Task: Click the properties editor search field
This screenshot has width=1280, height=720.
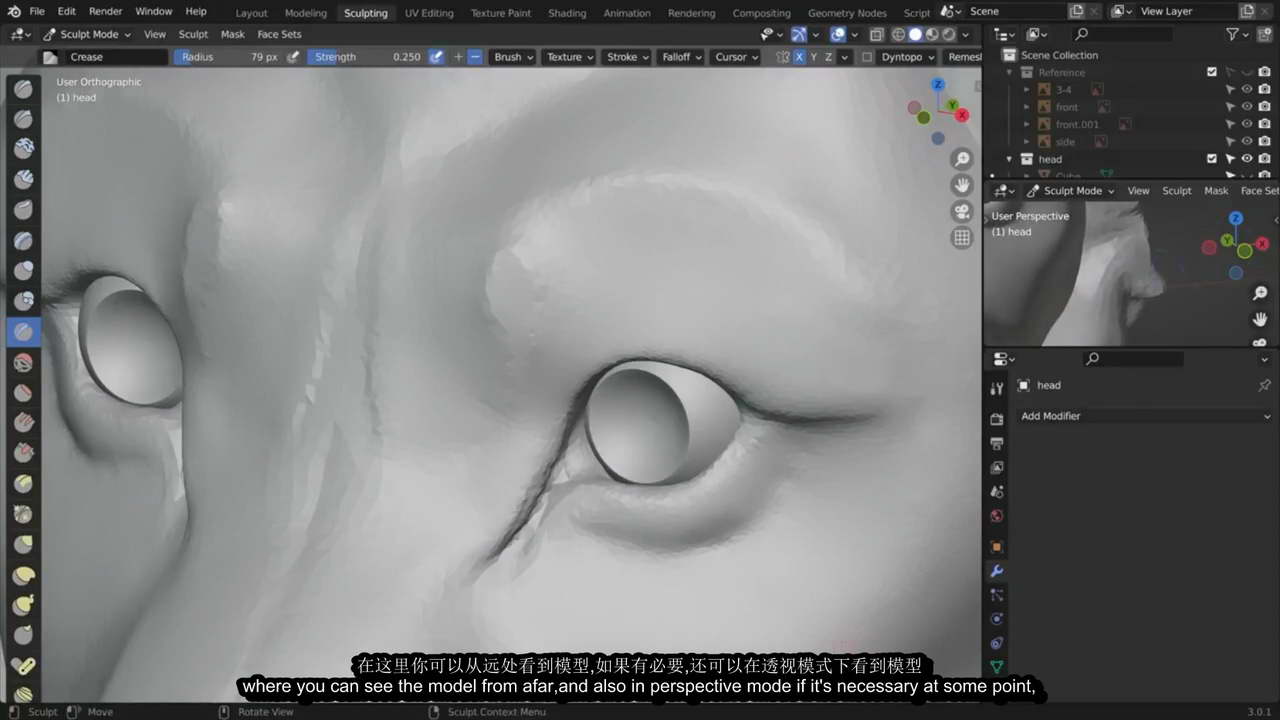Action: (1134, 358)
